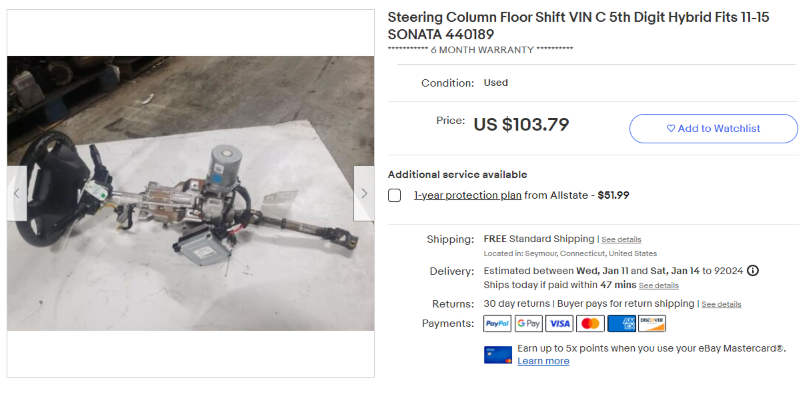Click the Discover card icon
The width and height of the screenshot is (806, 401).
652,323
